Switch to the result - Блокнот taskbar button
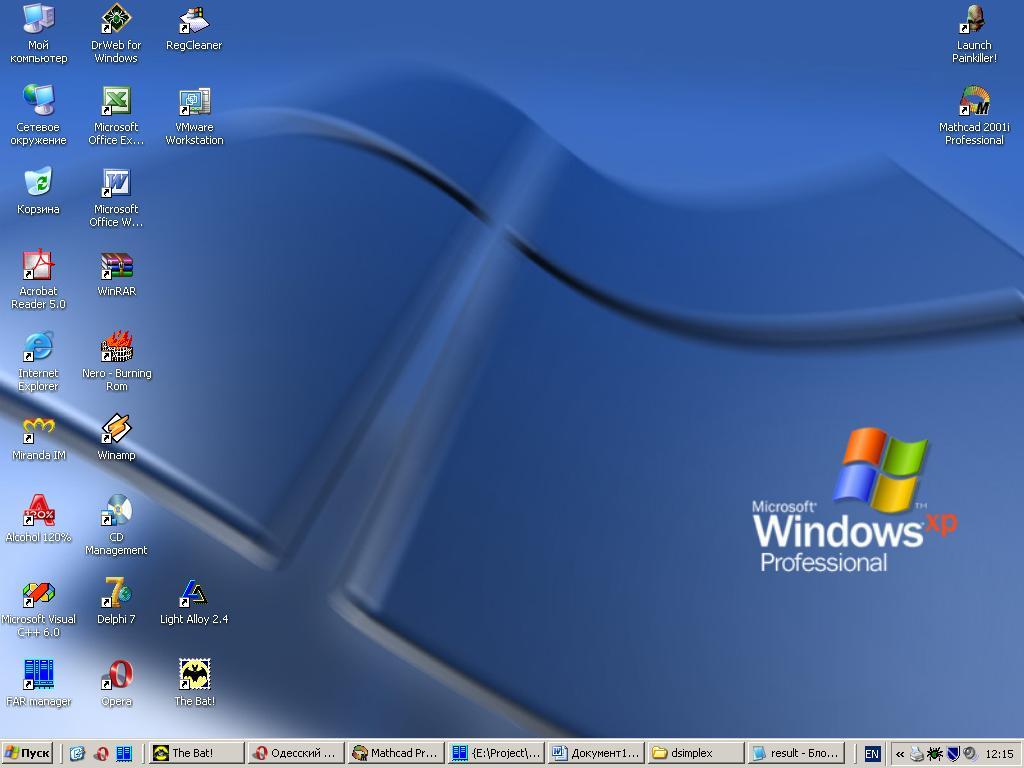 coord(797,753)
